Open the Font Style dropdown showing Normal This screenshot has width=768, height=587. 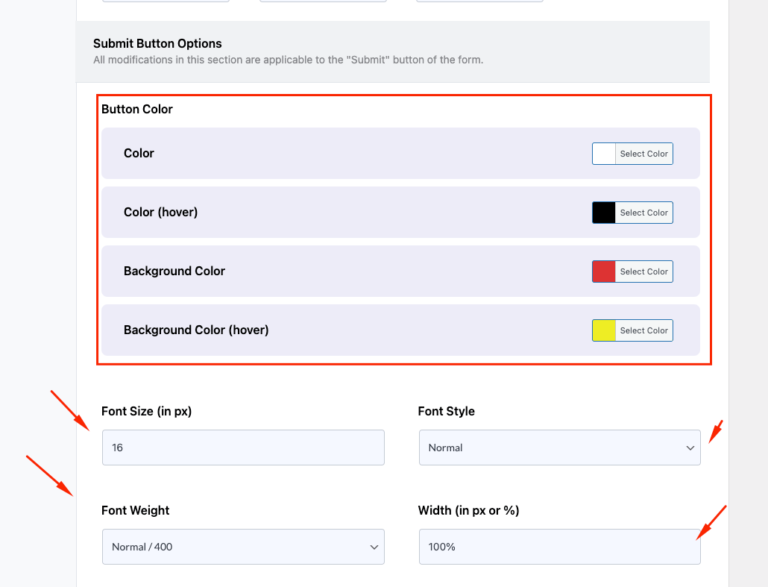click(x=560, y=447)
